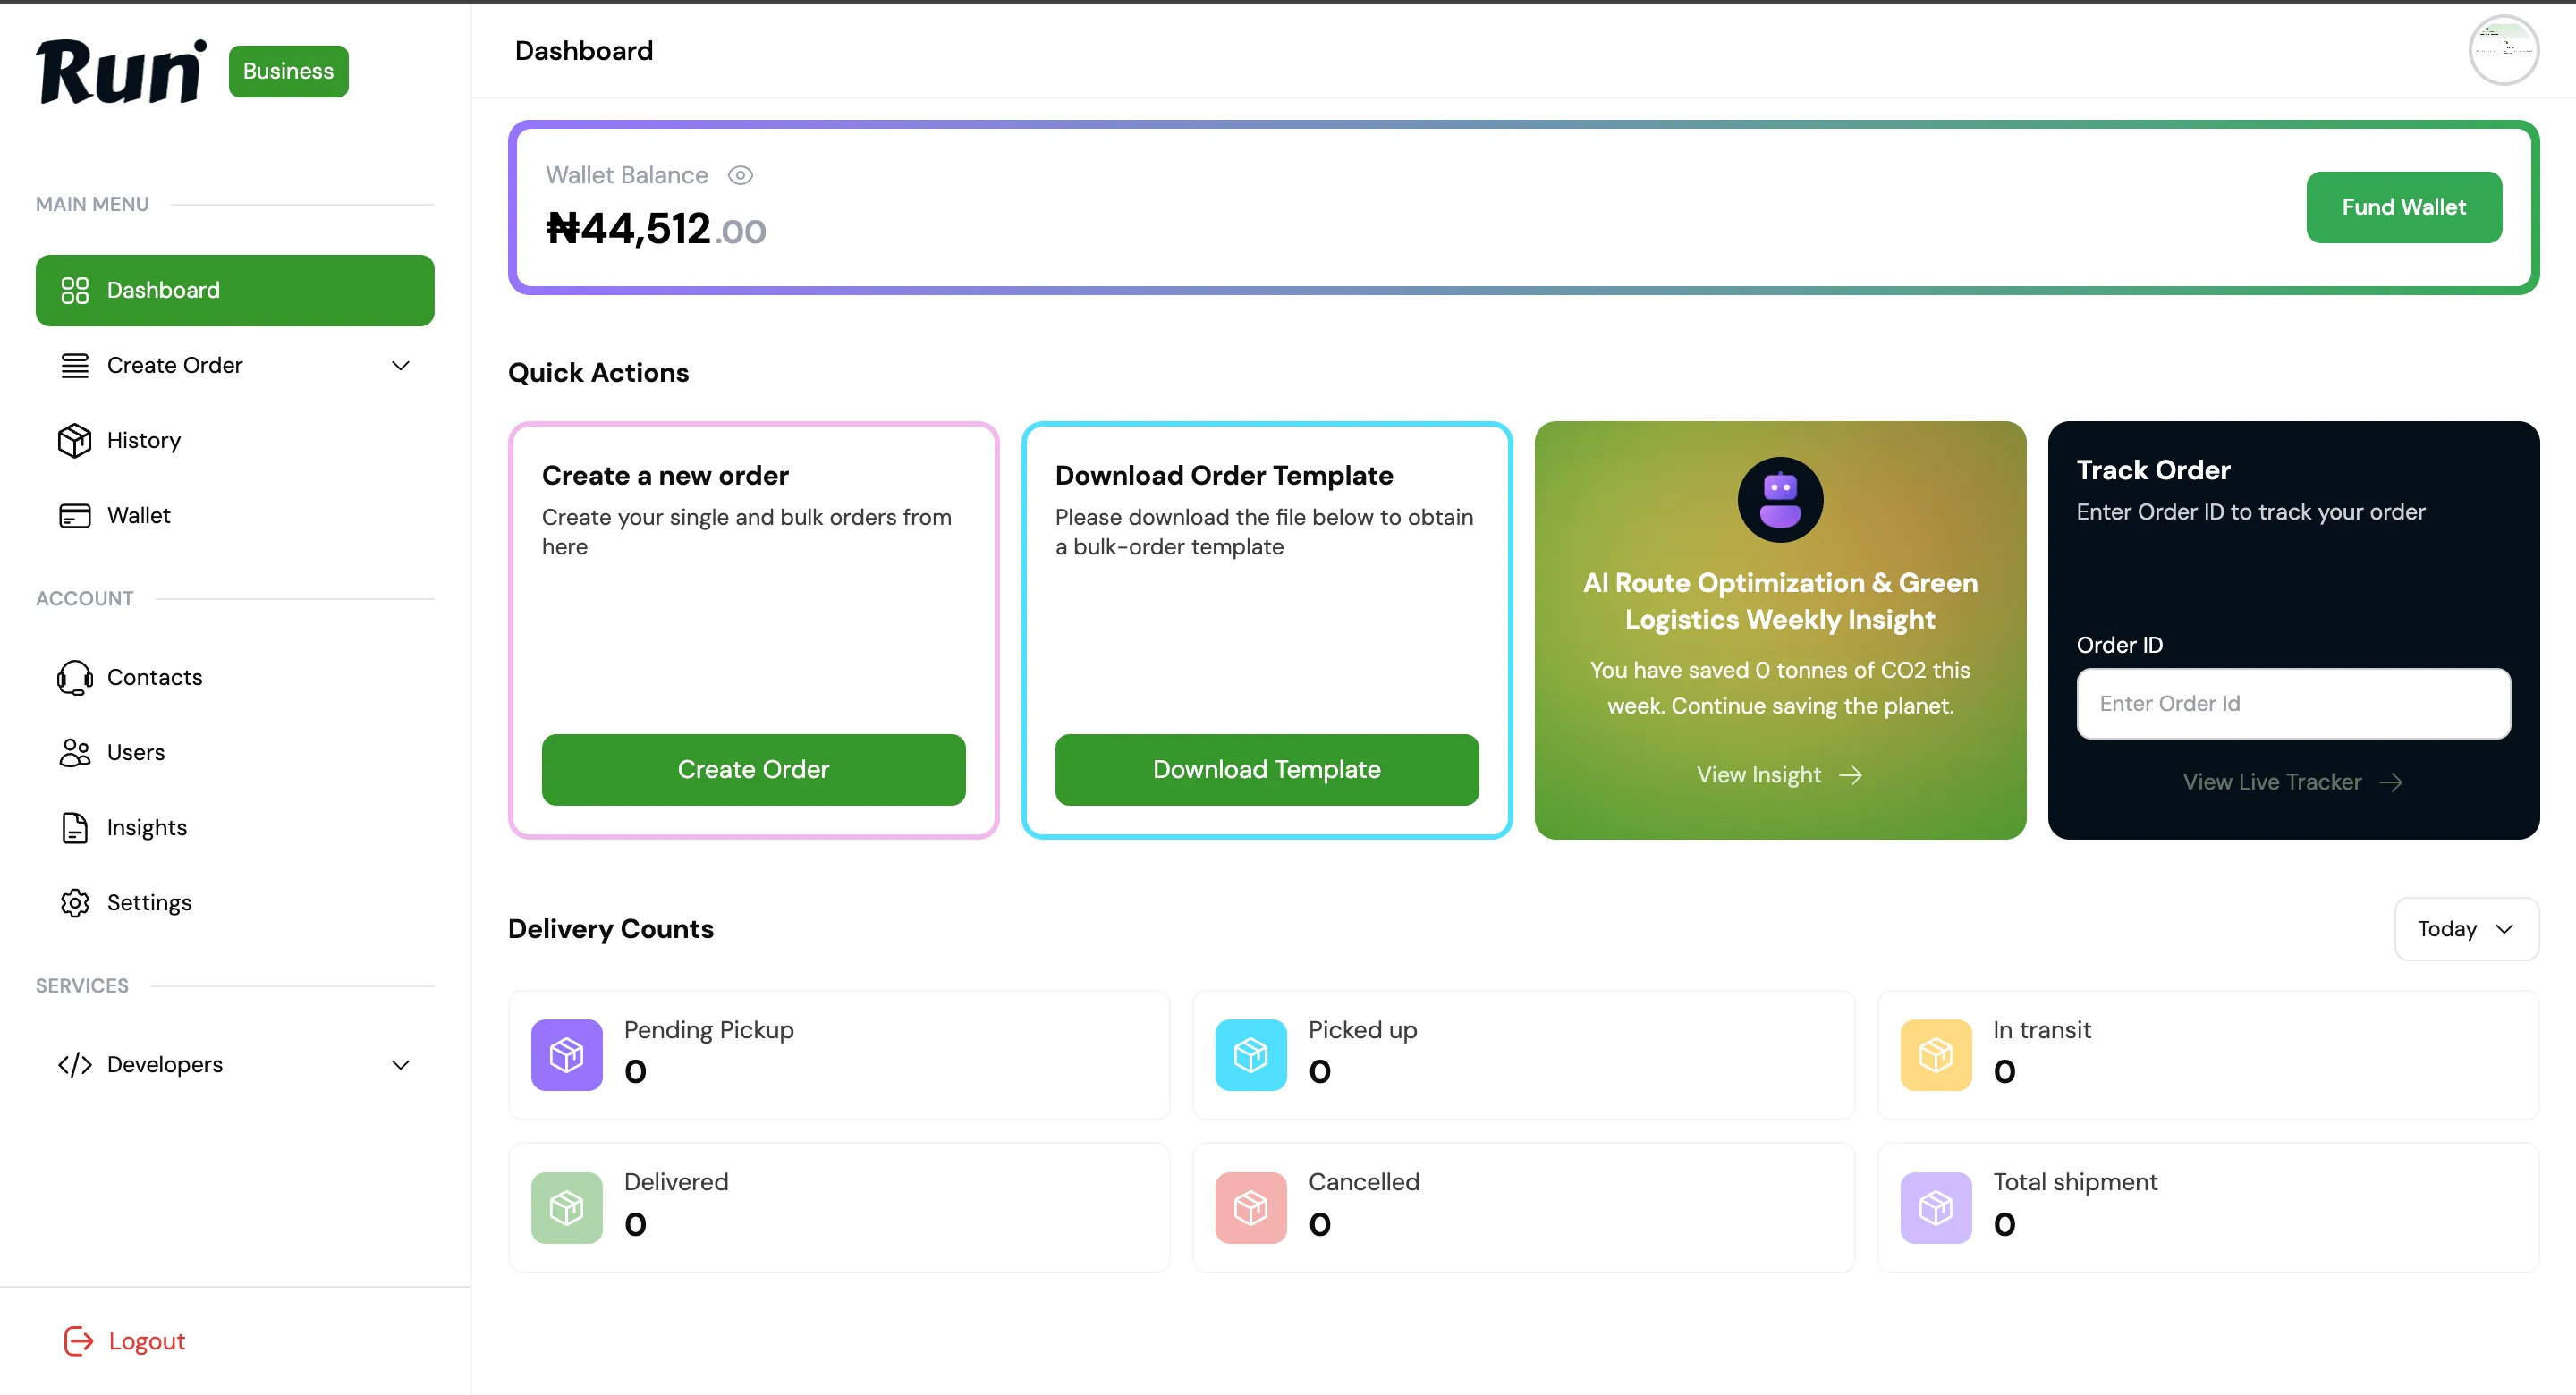Click the Contacts headset icon
Viewport: 2576px width, 1395px height.
point(75,677)
